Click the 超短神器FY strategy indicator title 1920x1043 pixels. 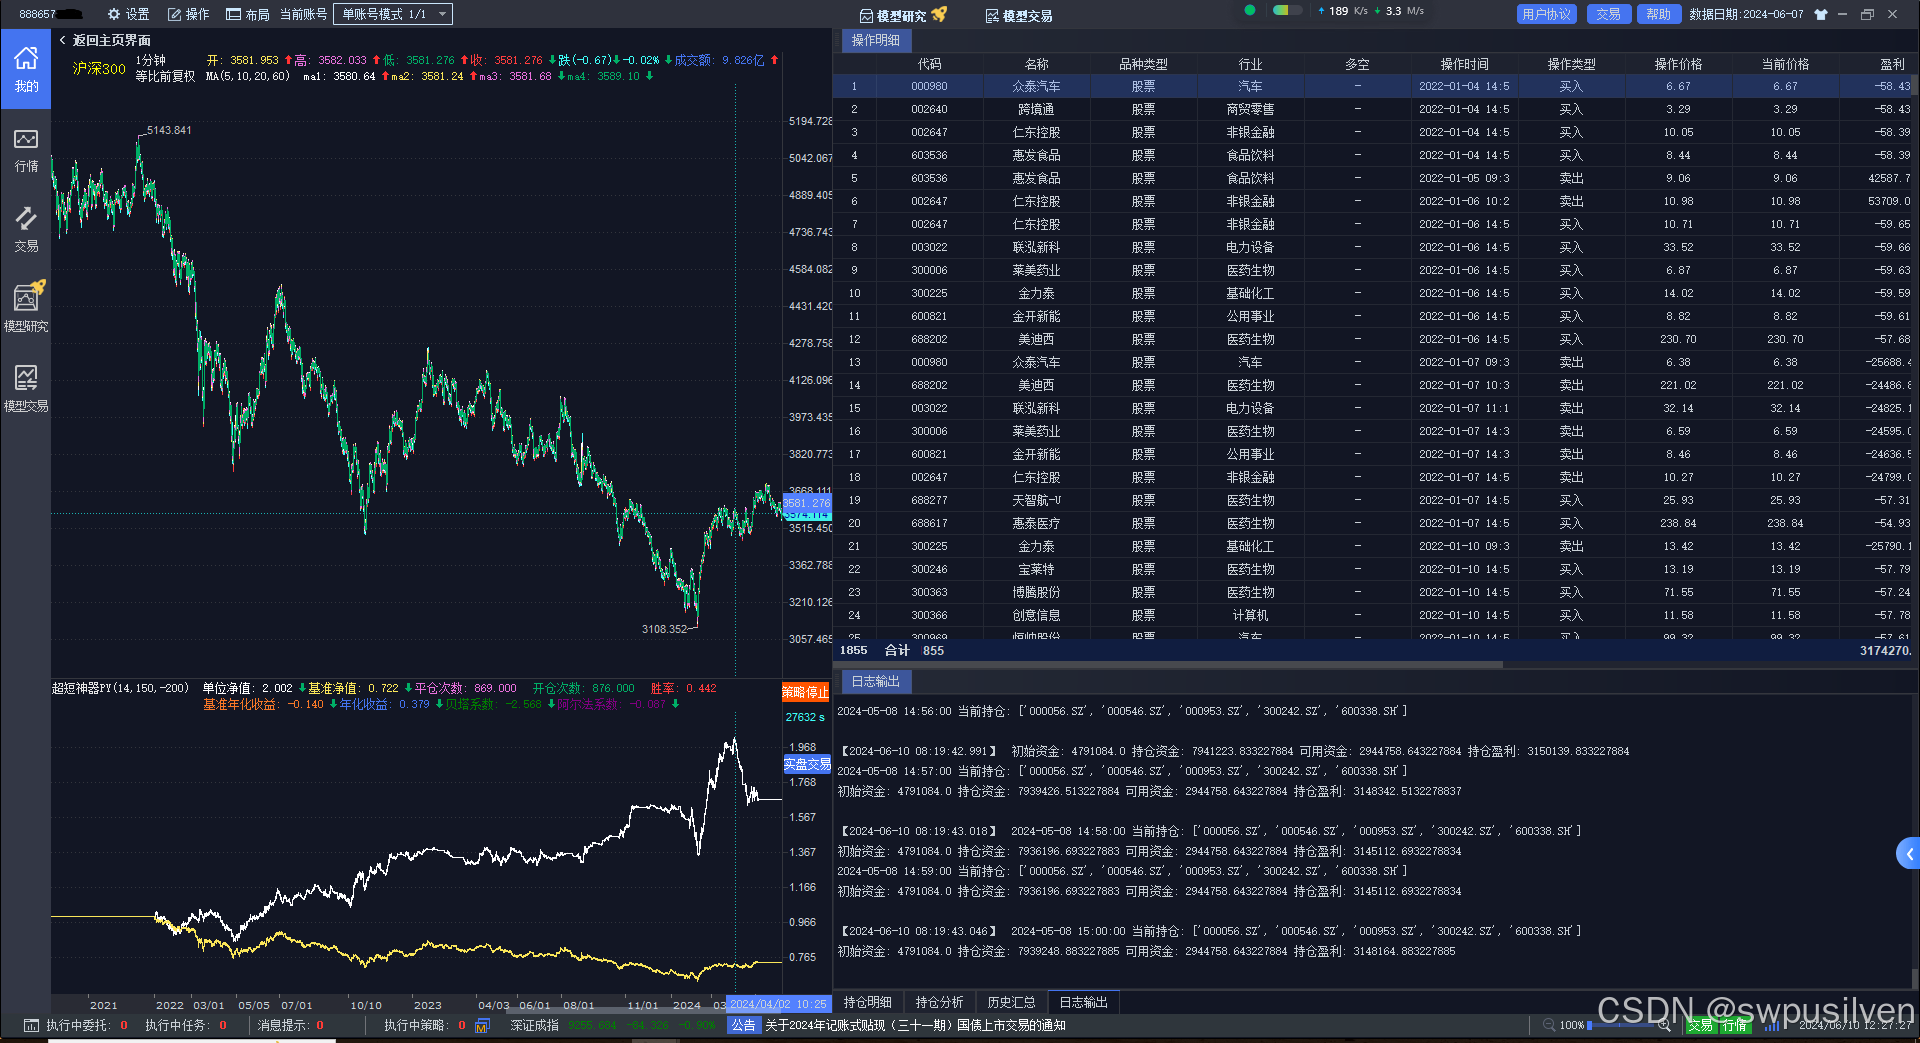120,688
